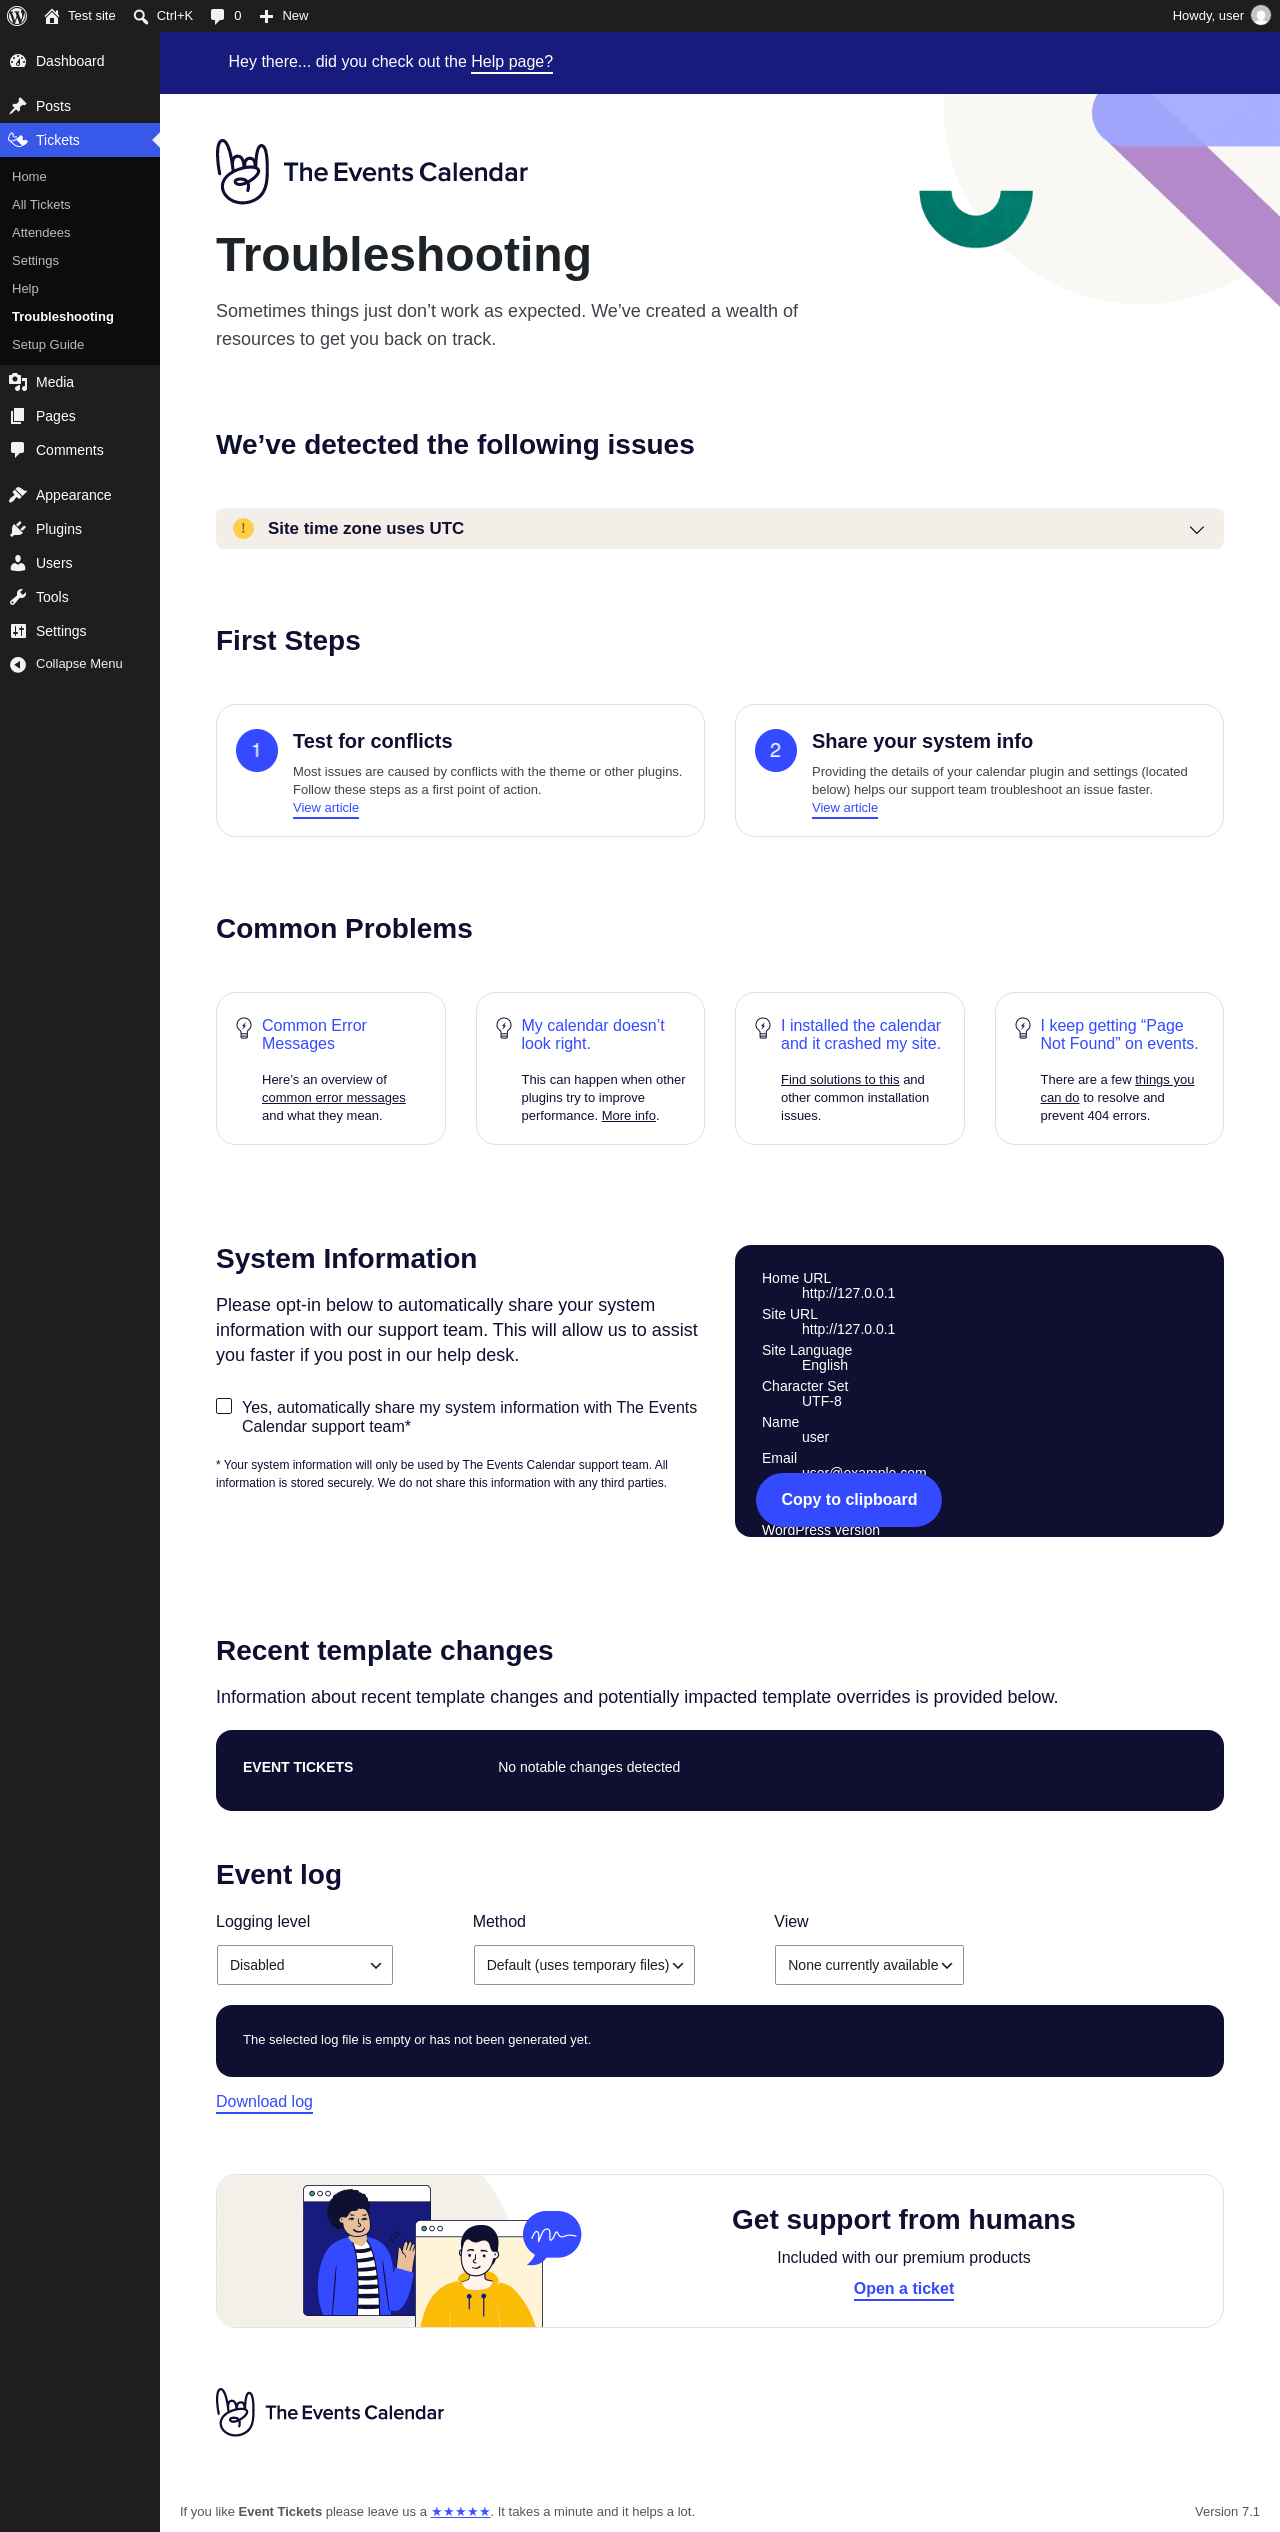Click "My calendar doesn't look right" title
1280x2532 pixels.
(593, 1034)
